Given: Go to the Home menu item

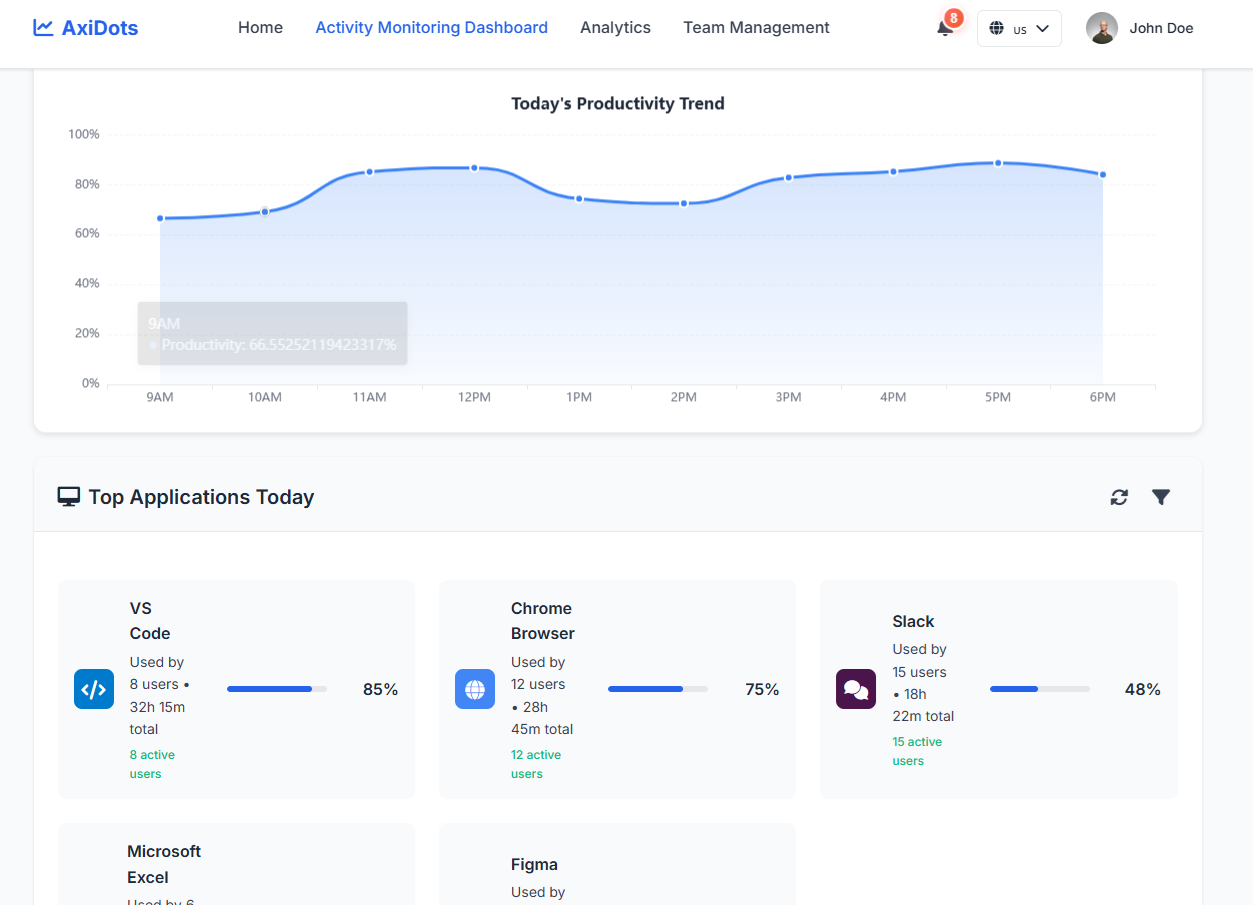Looking at the screenshot, I should click(x=260, y=28).
